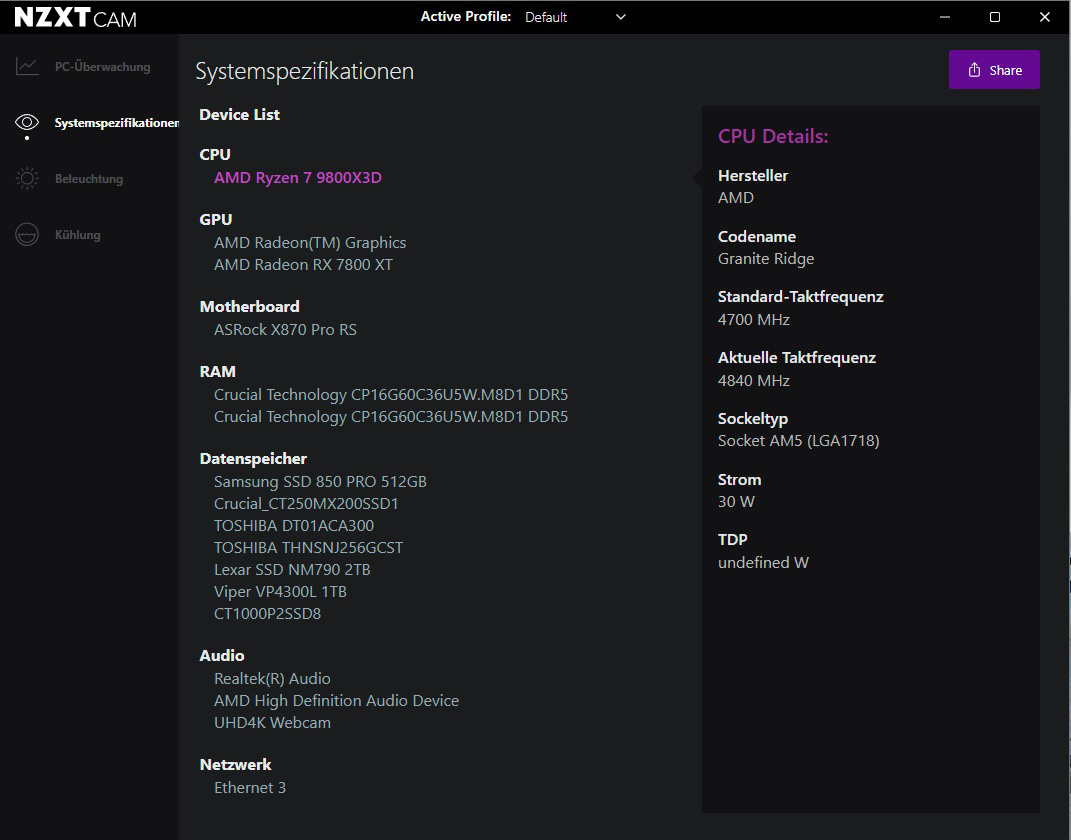
Task: Select the Systemspezifikationen eye icon
Action: click(27, 122)
